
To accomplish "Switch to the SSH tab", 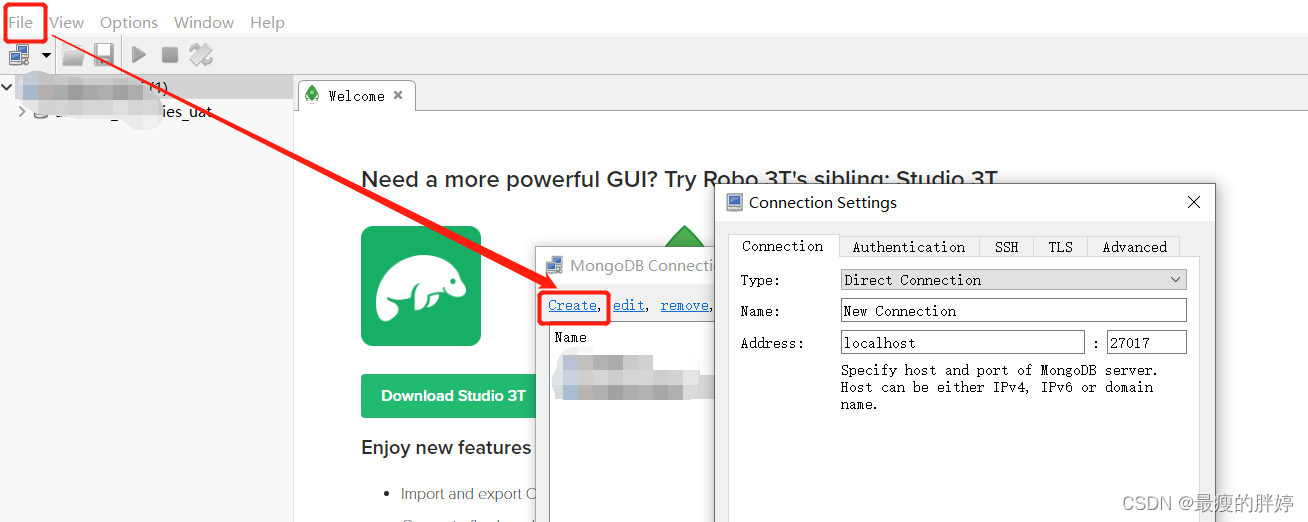I will click(x=1006, y=247).
